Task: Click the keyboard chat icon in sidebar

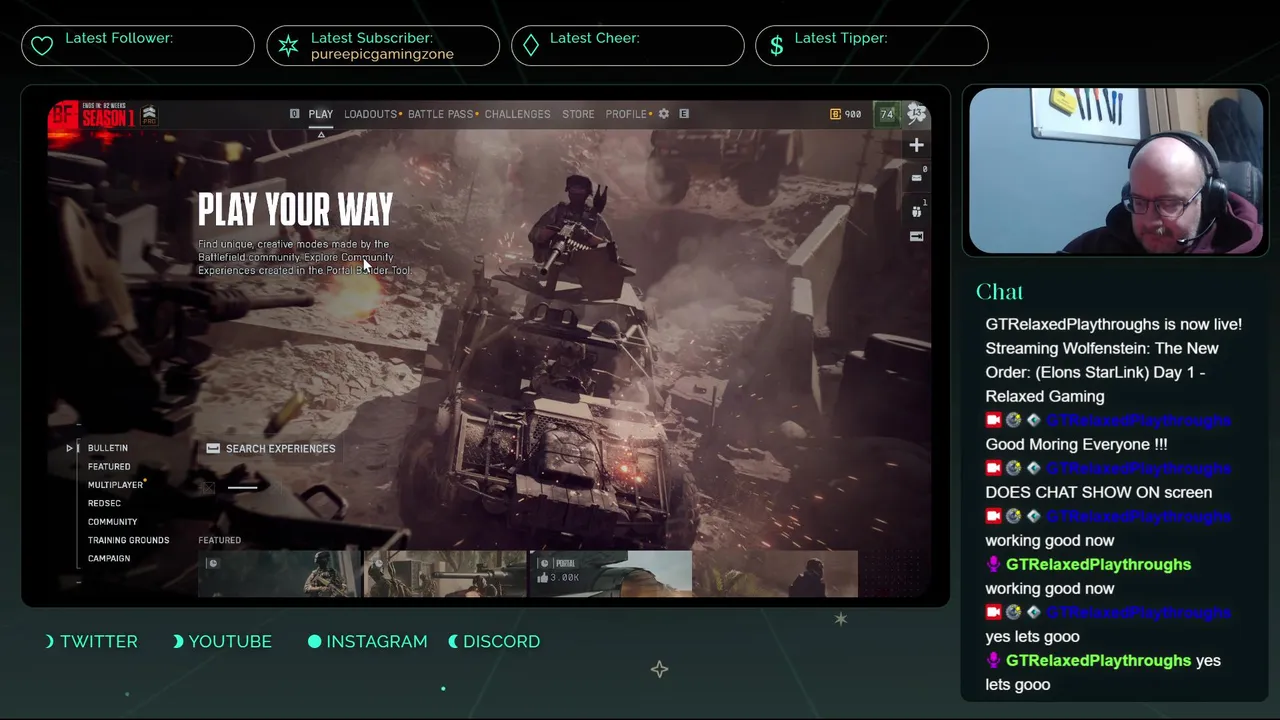Action: point(916,237)
